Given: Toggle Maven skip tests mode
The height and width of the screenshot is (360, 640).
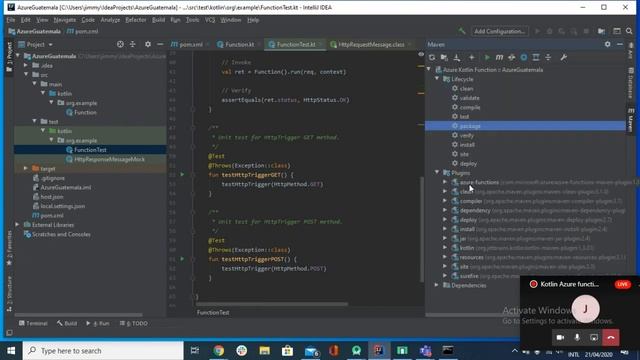Looking at the screenshot, I should click(x=524, y=58).
